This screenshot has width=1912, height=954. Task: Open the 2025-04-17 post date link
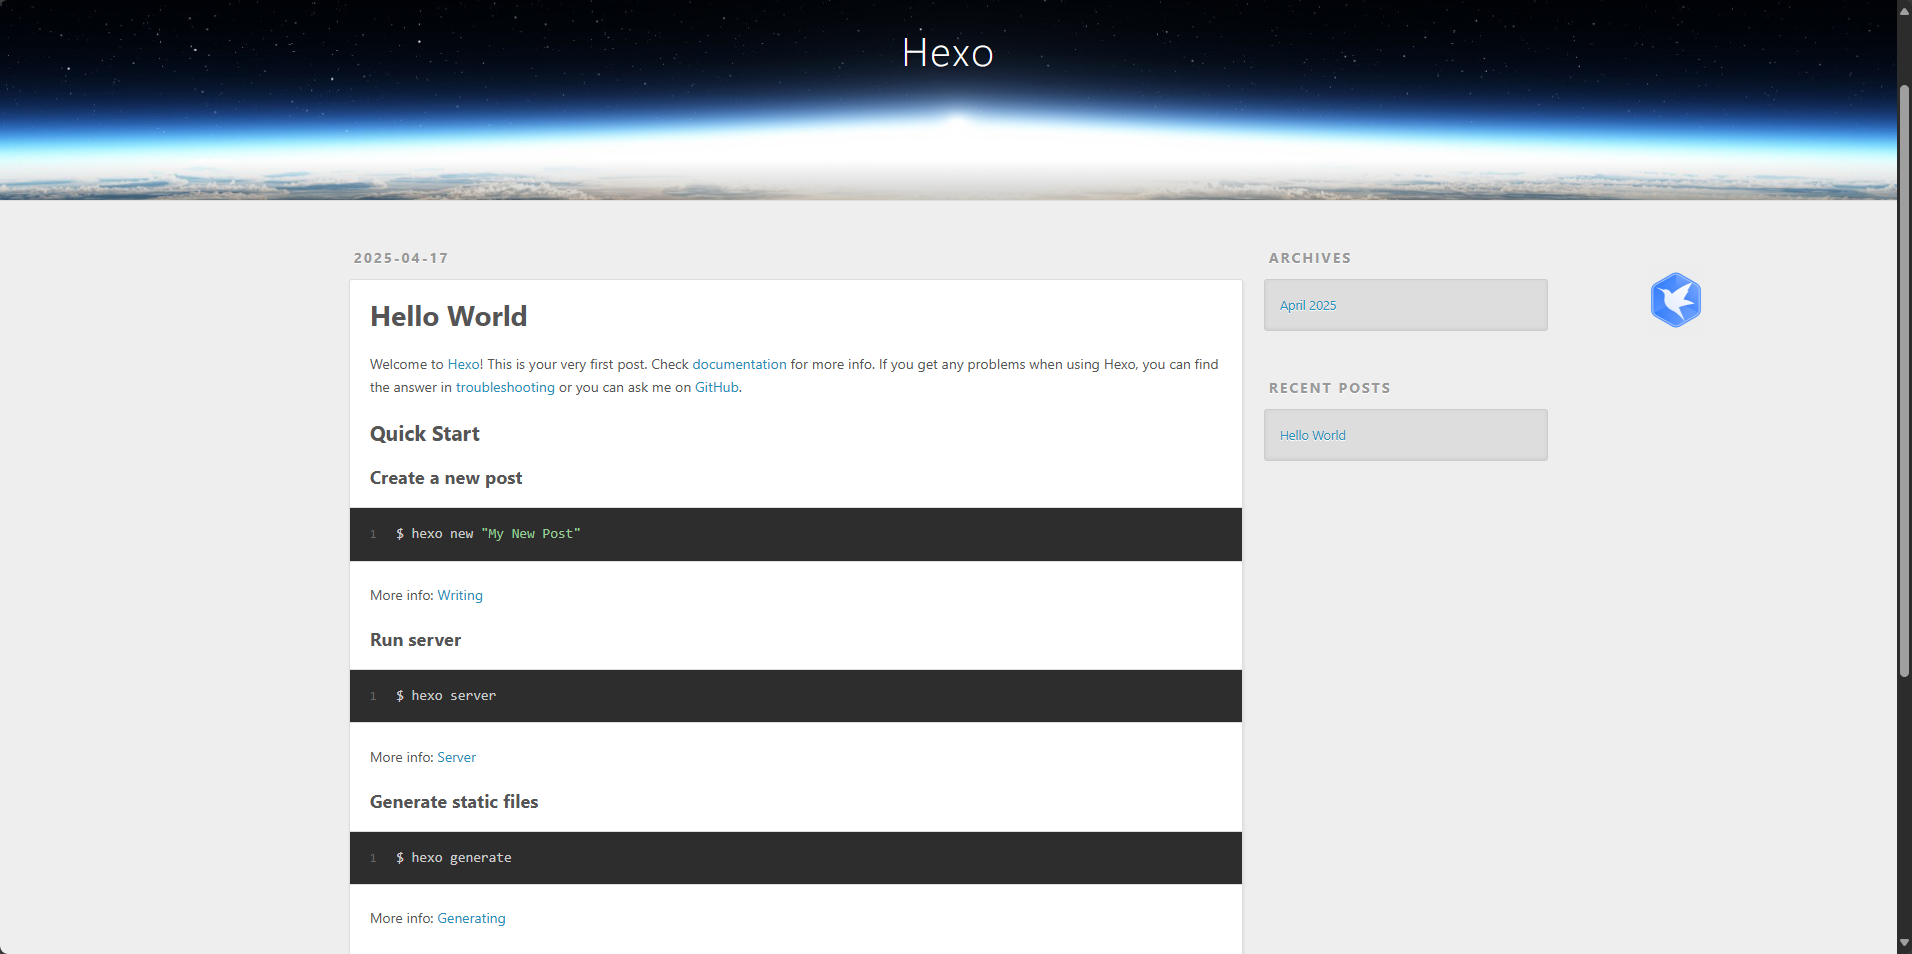(401, 258)
